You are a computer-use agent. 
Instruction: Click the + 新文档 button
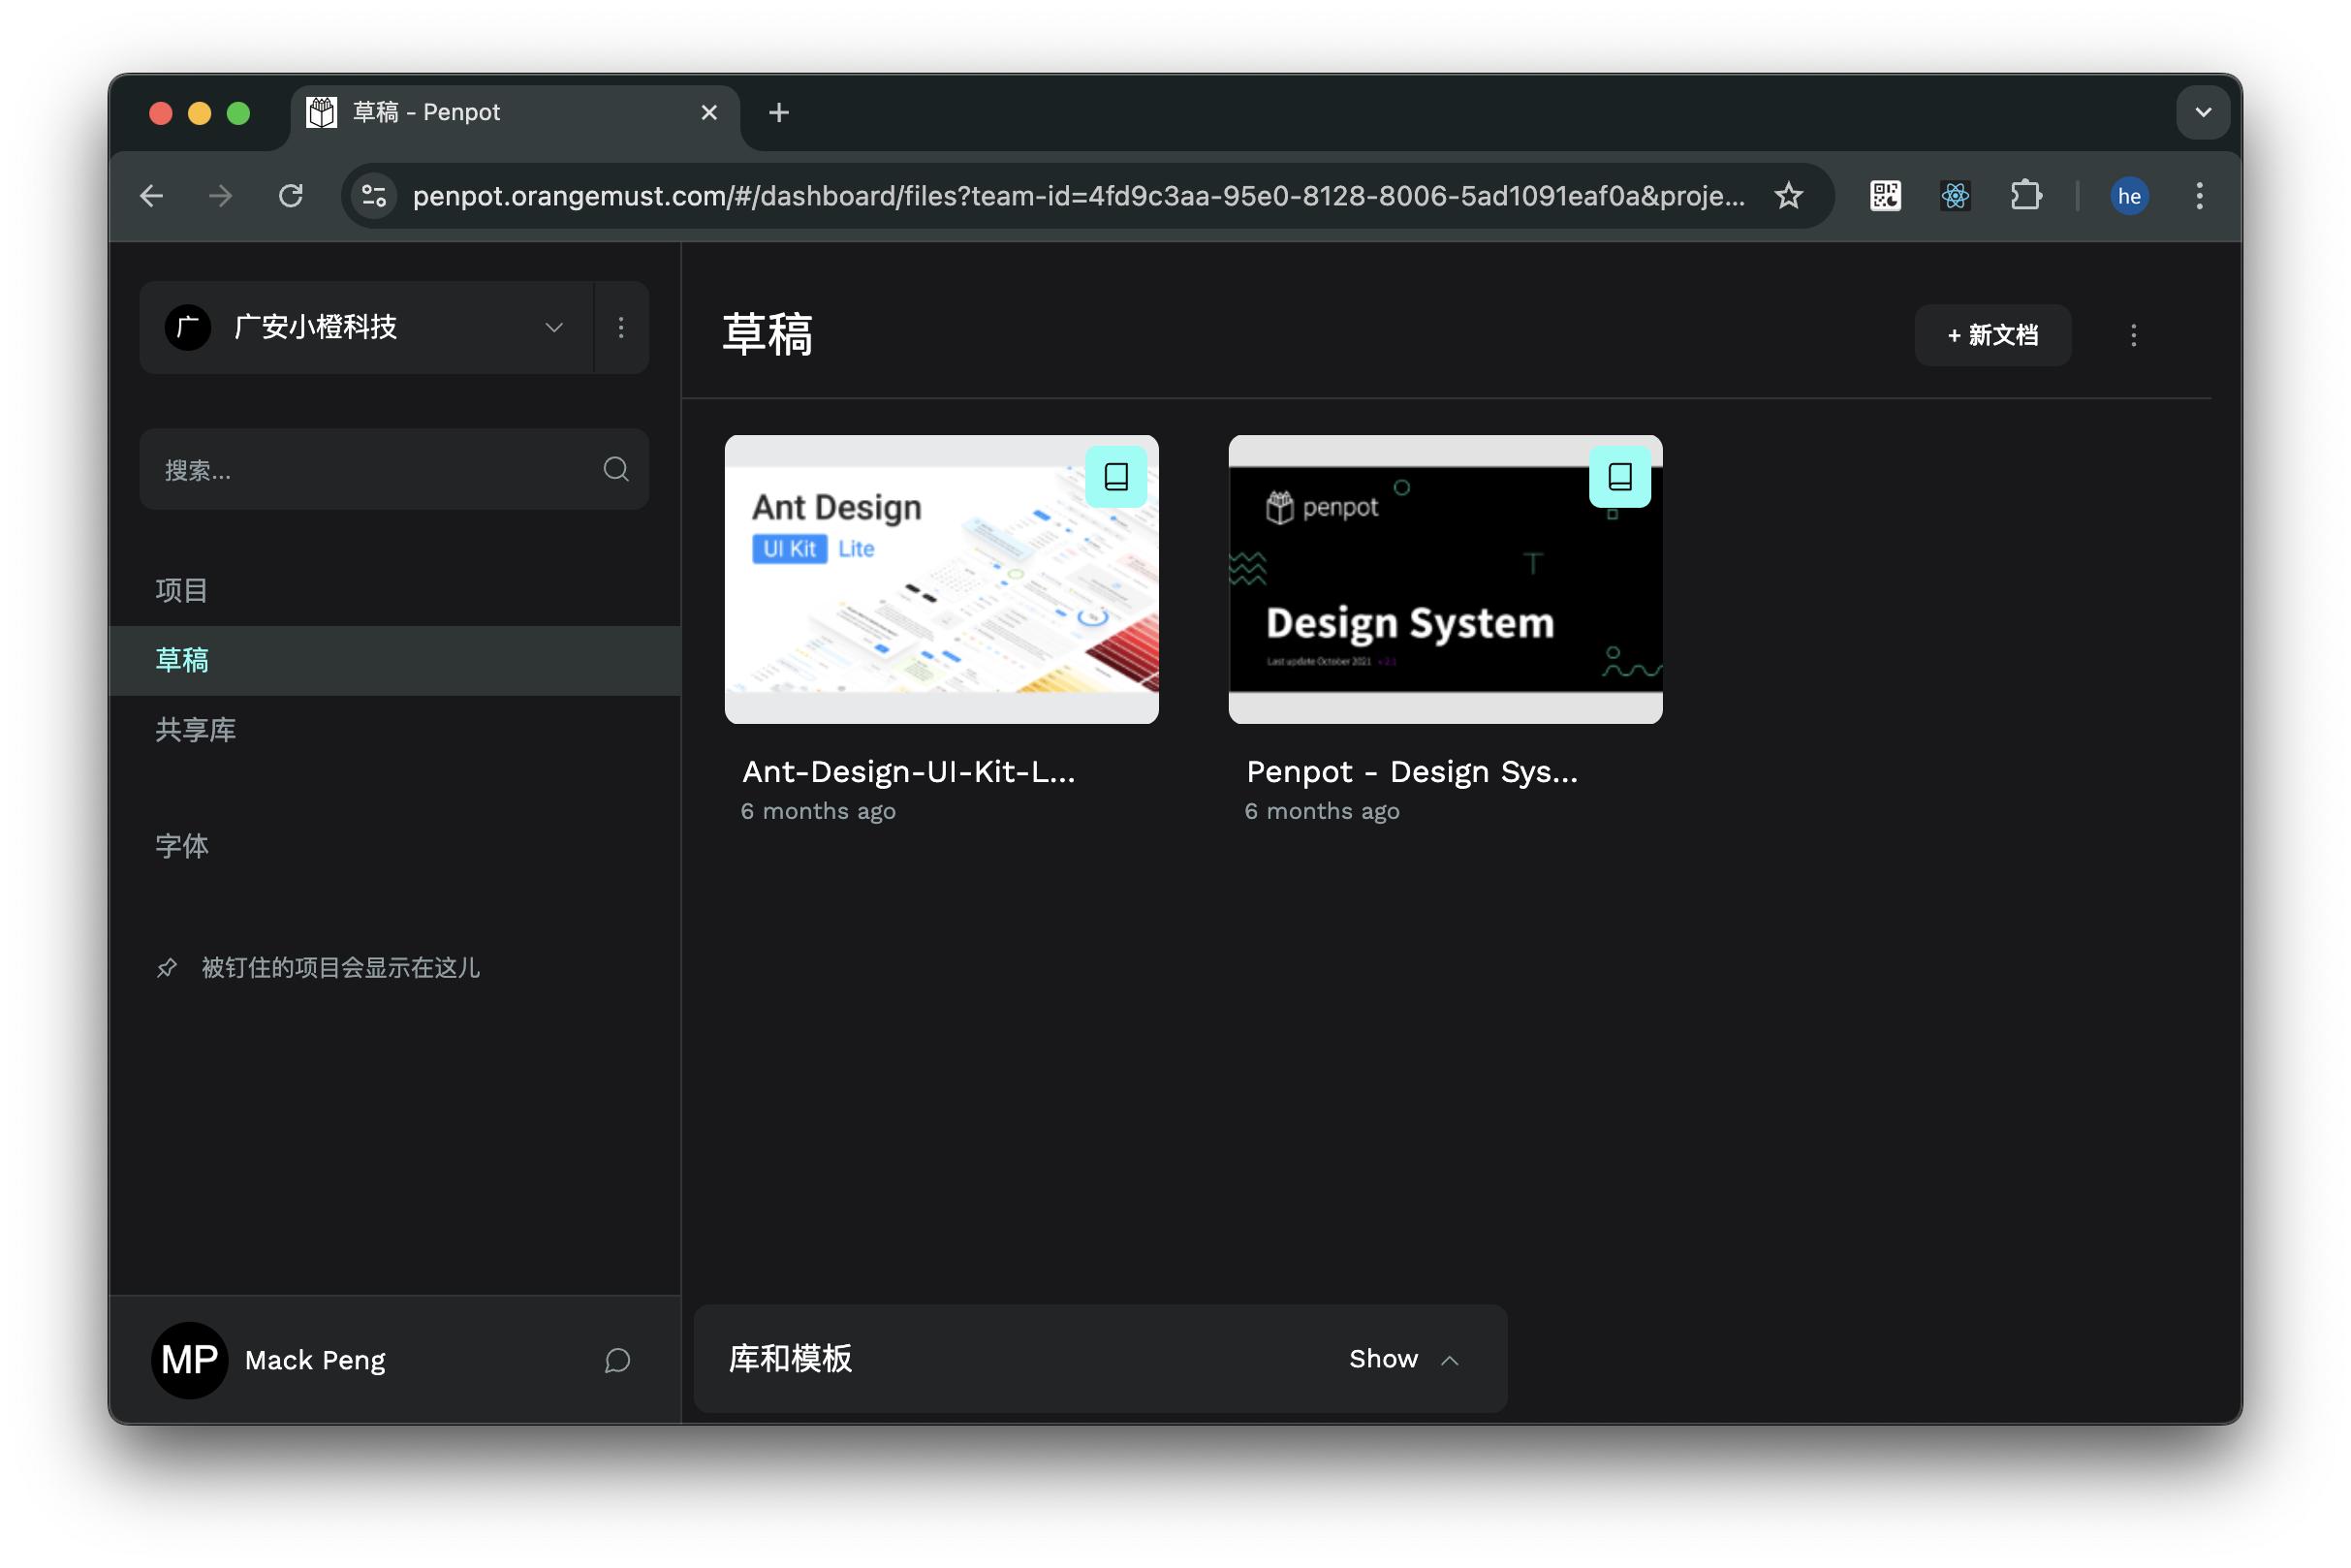click(1992, 335)
